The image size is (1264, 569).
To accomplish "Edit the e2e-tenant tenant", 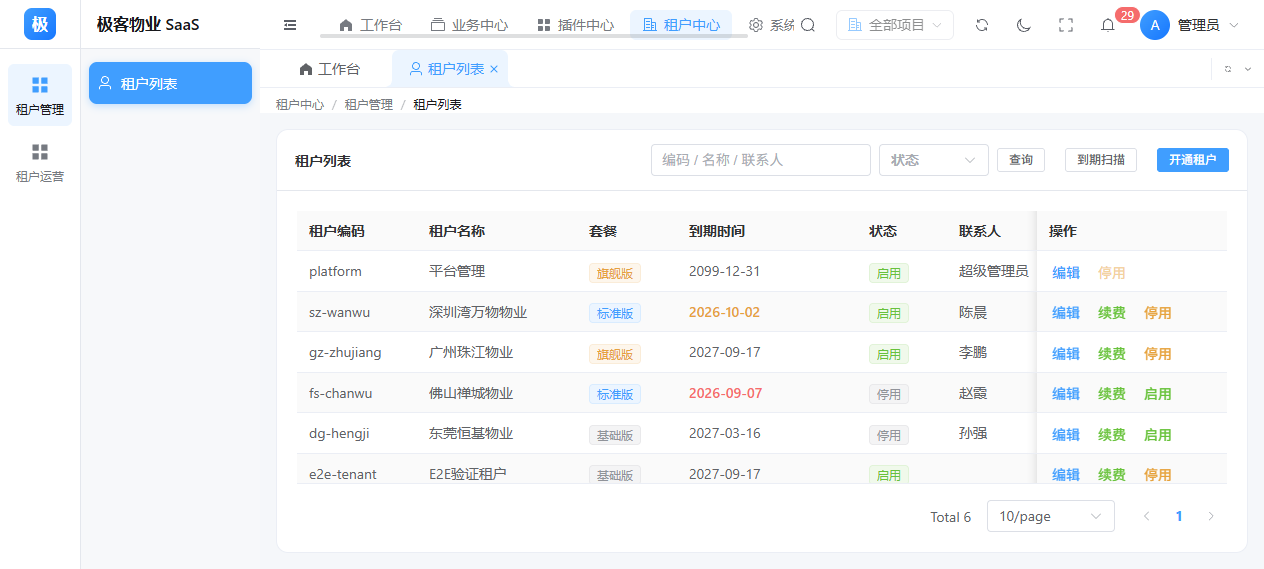I will click(1066, 475).
